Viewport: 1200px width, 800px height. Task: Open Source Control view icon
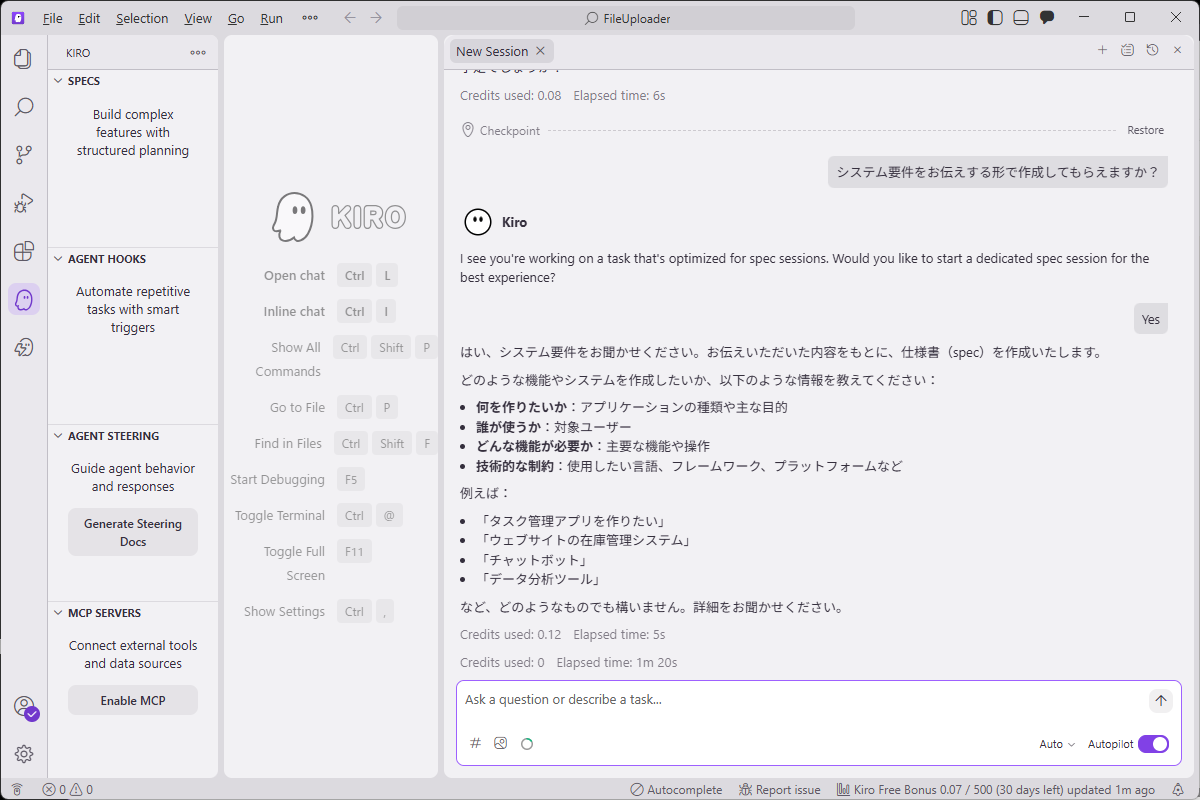click(x=23, y=155)
